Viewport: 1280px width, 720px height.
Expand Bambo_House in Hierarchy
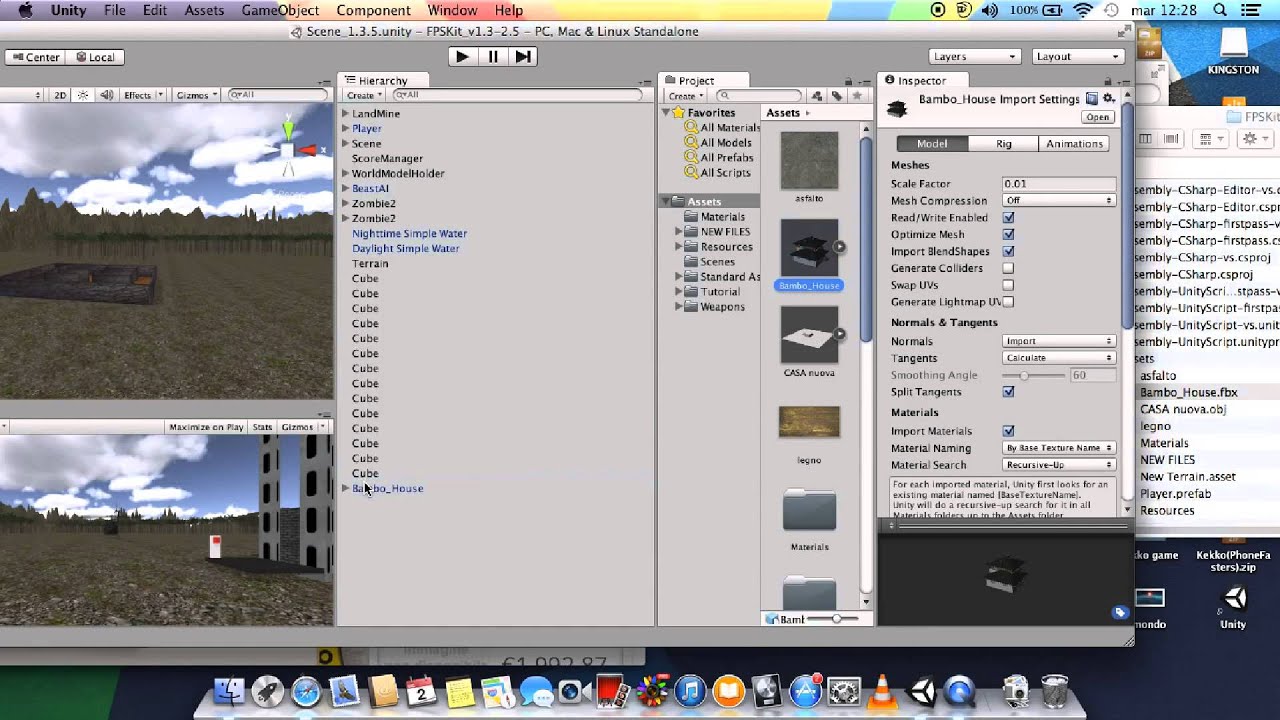[x=346, y=488]
